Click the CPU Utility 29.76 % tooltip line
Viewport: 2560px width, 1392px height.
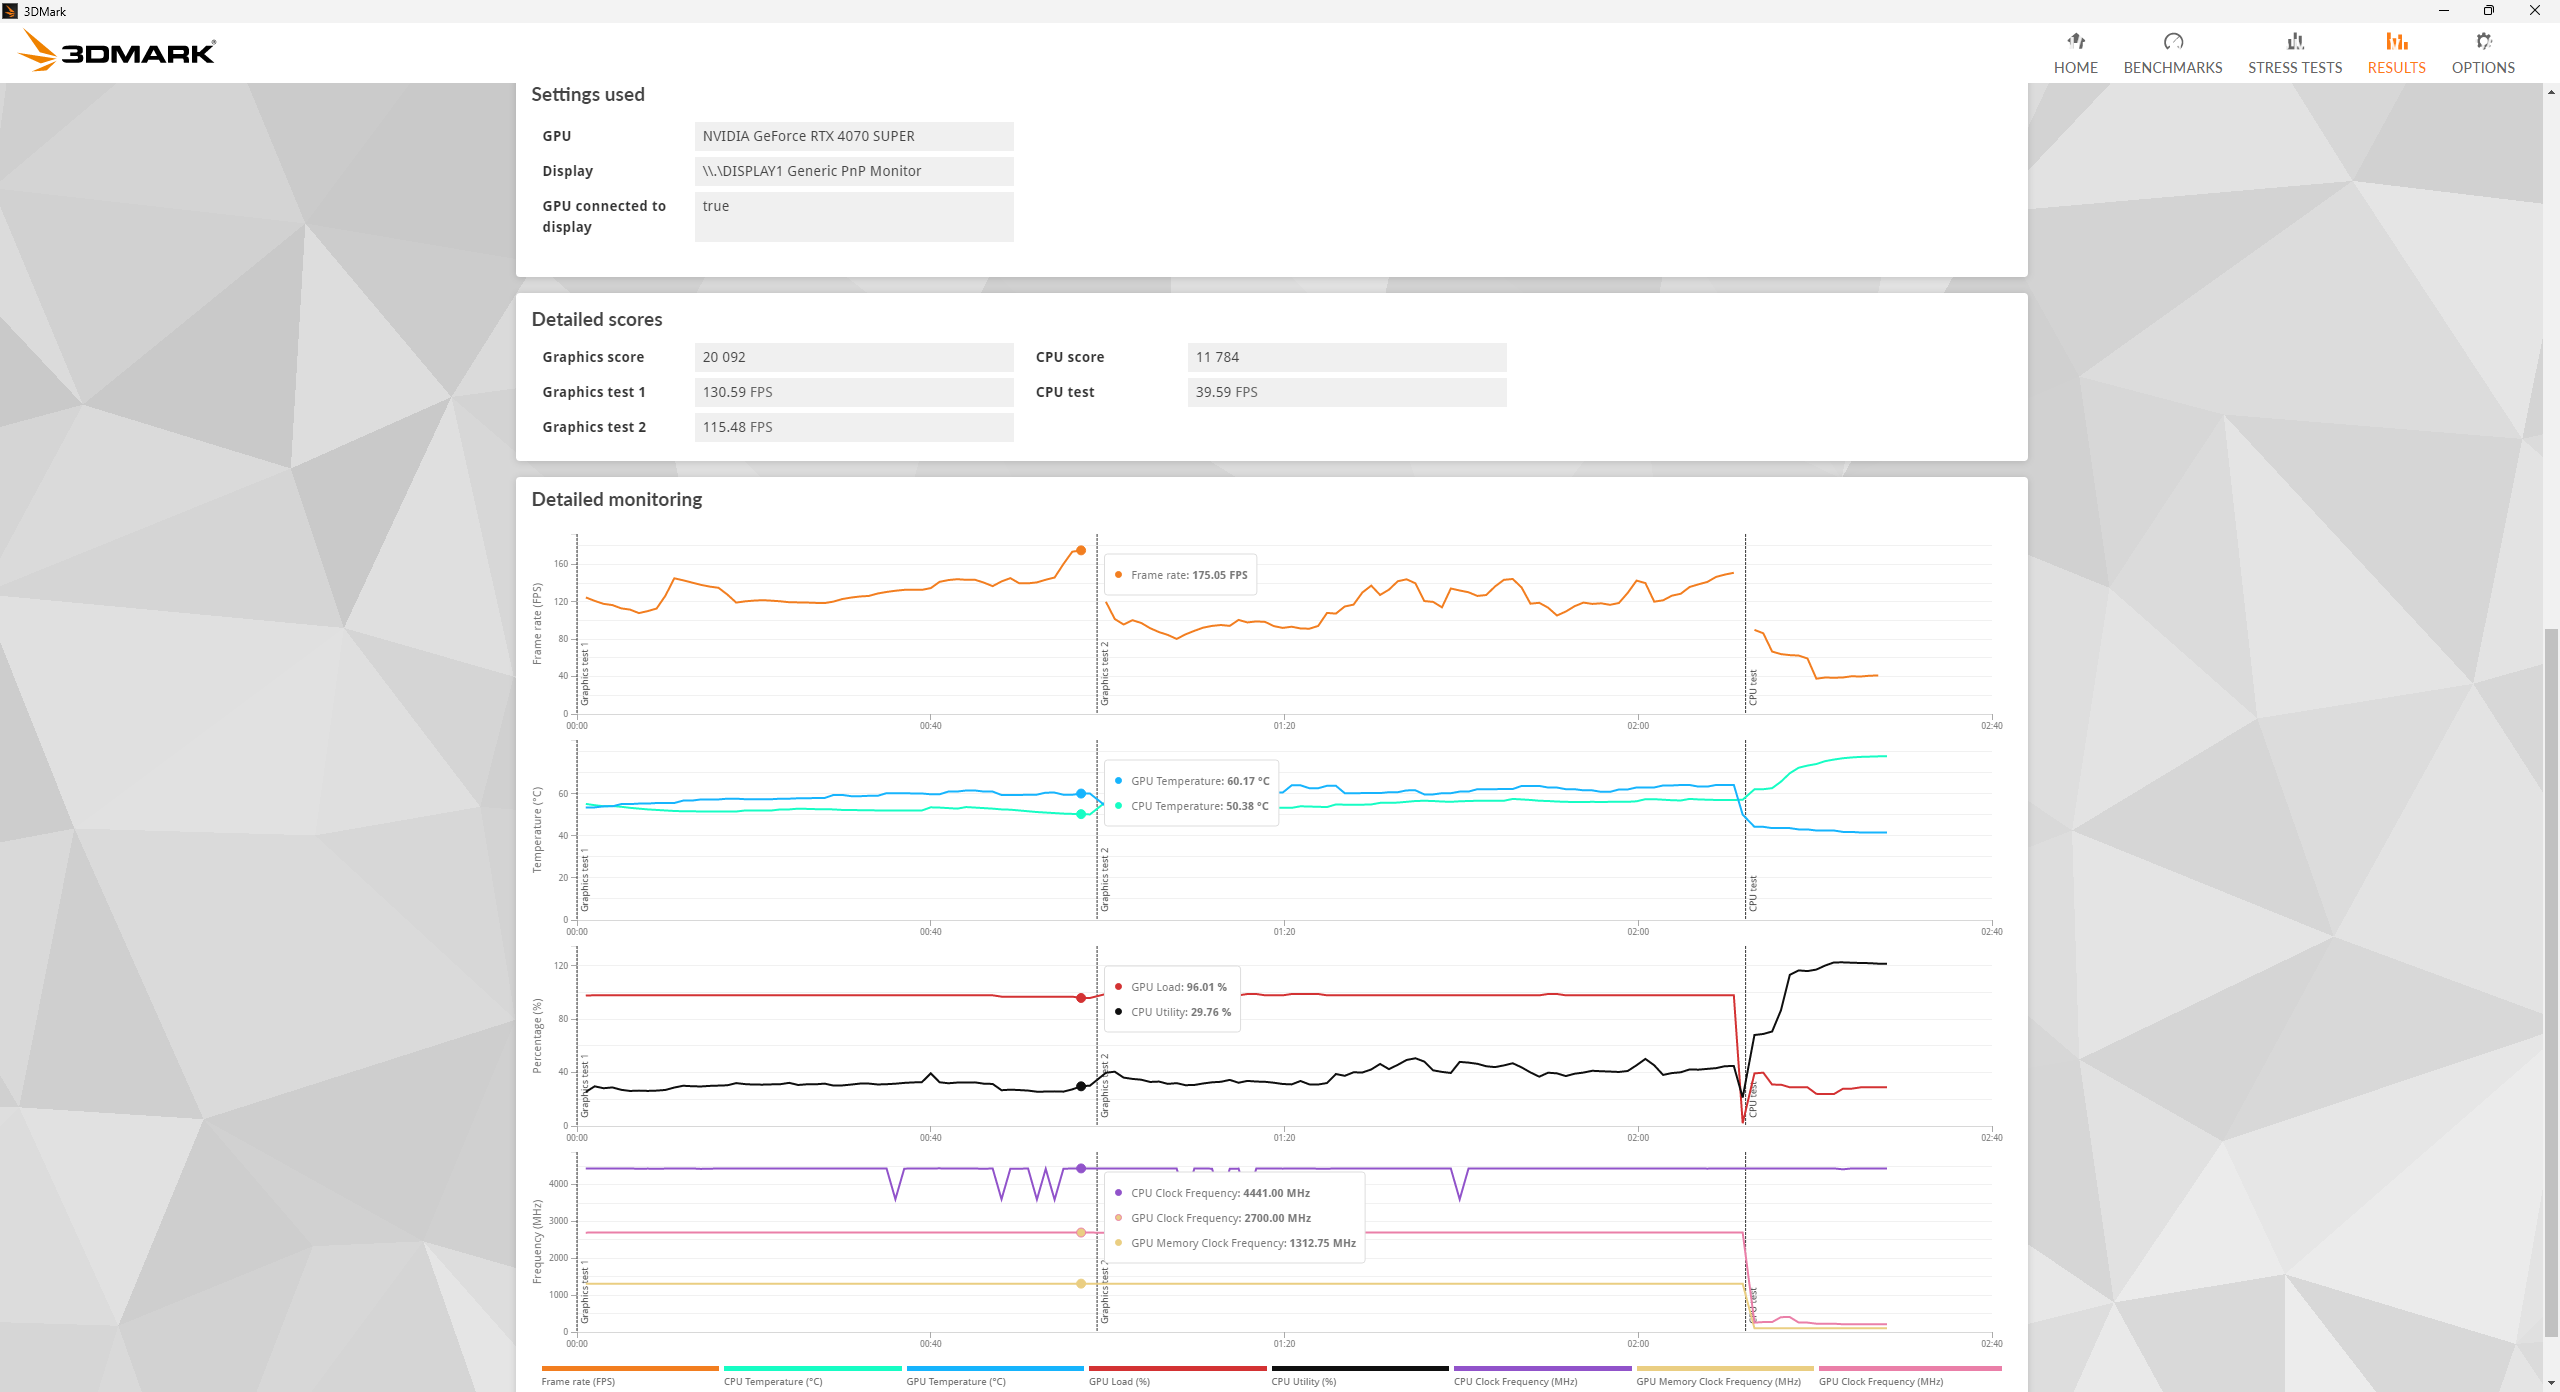tap(1173, 1012)
